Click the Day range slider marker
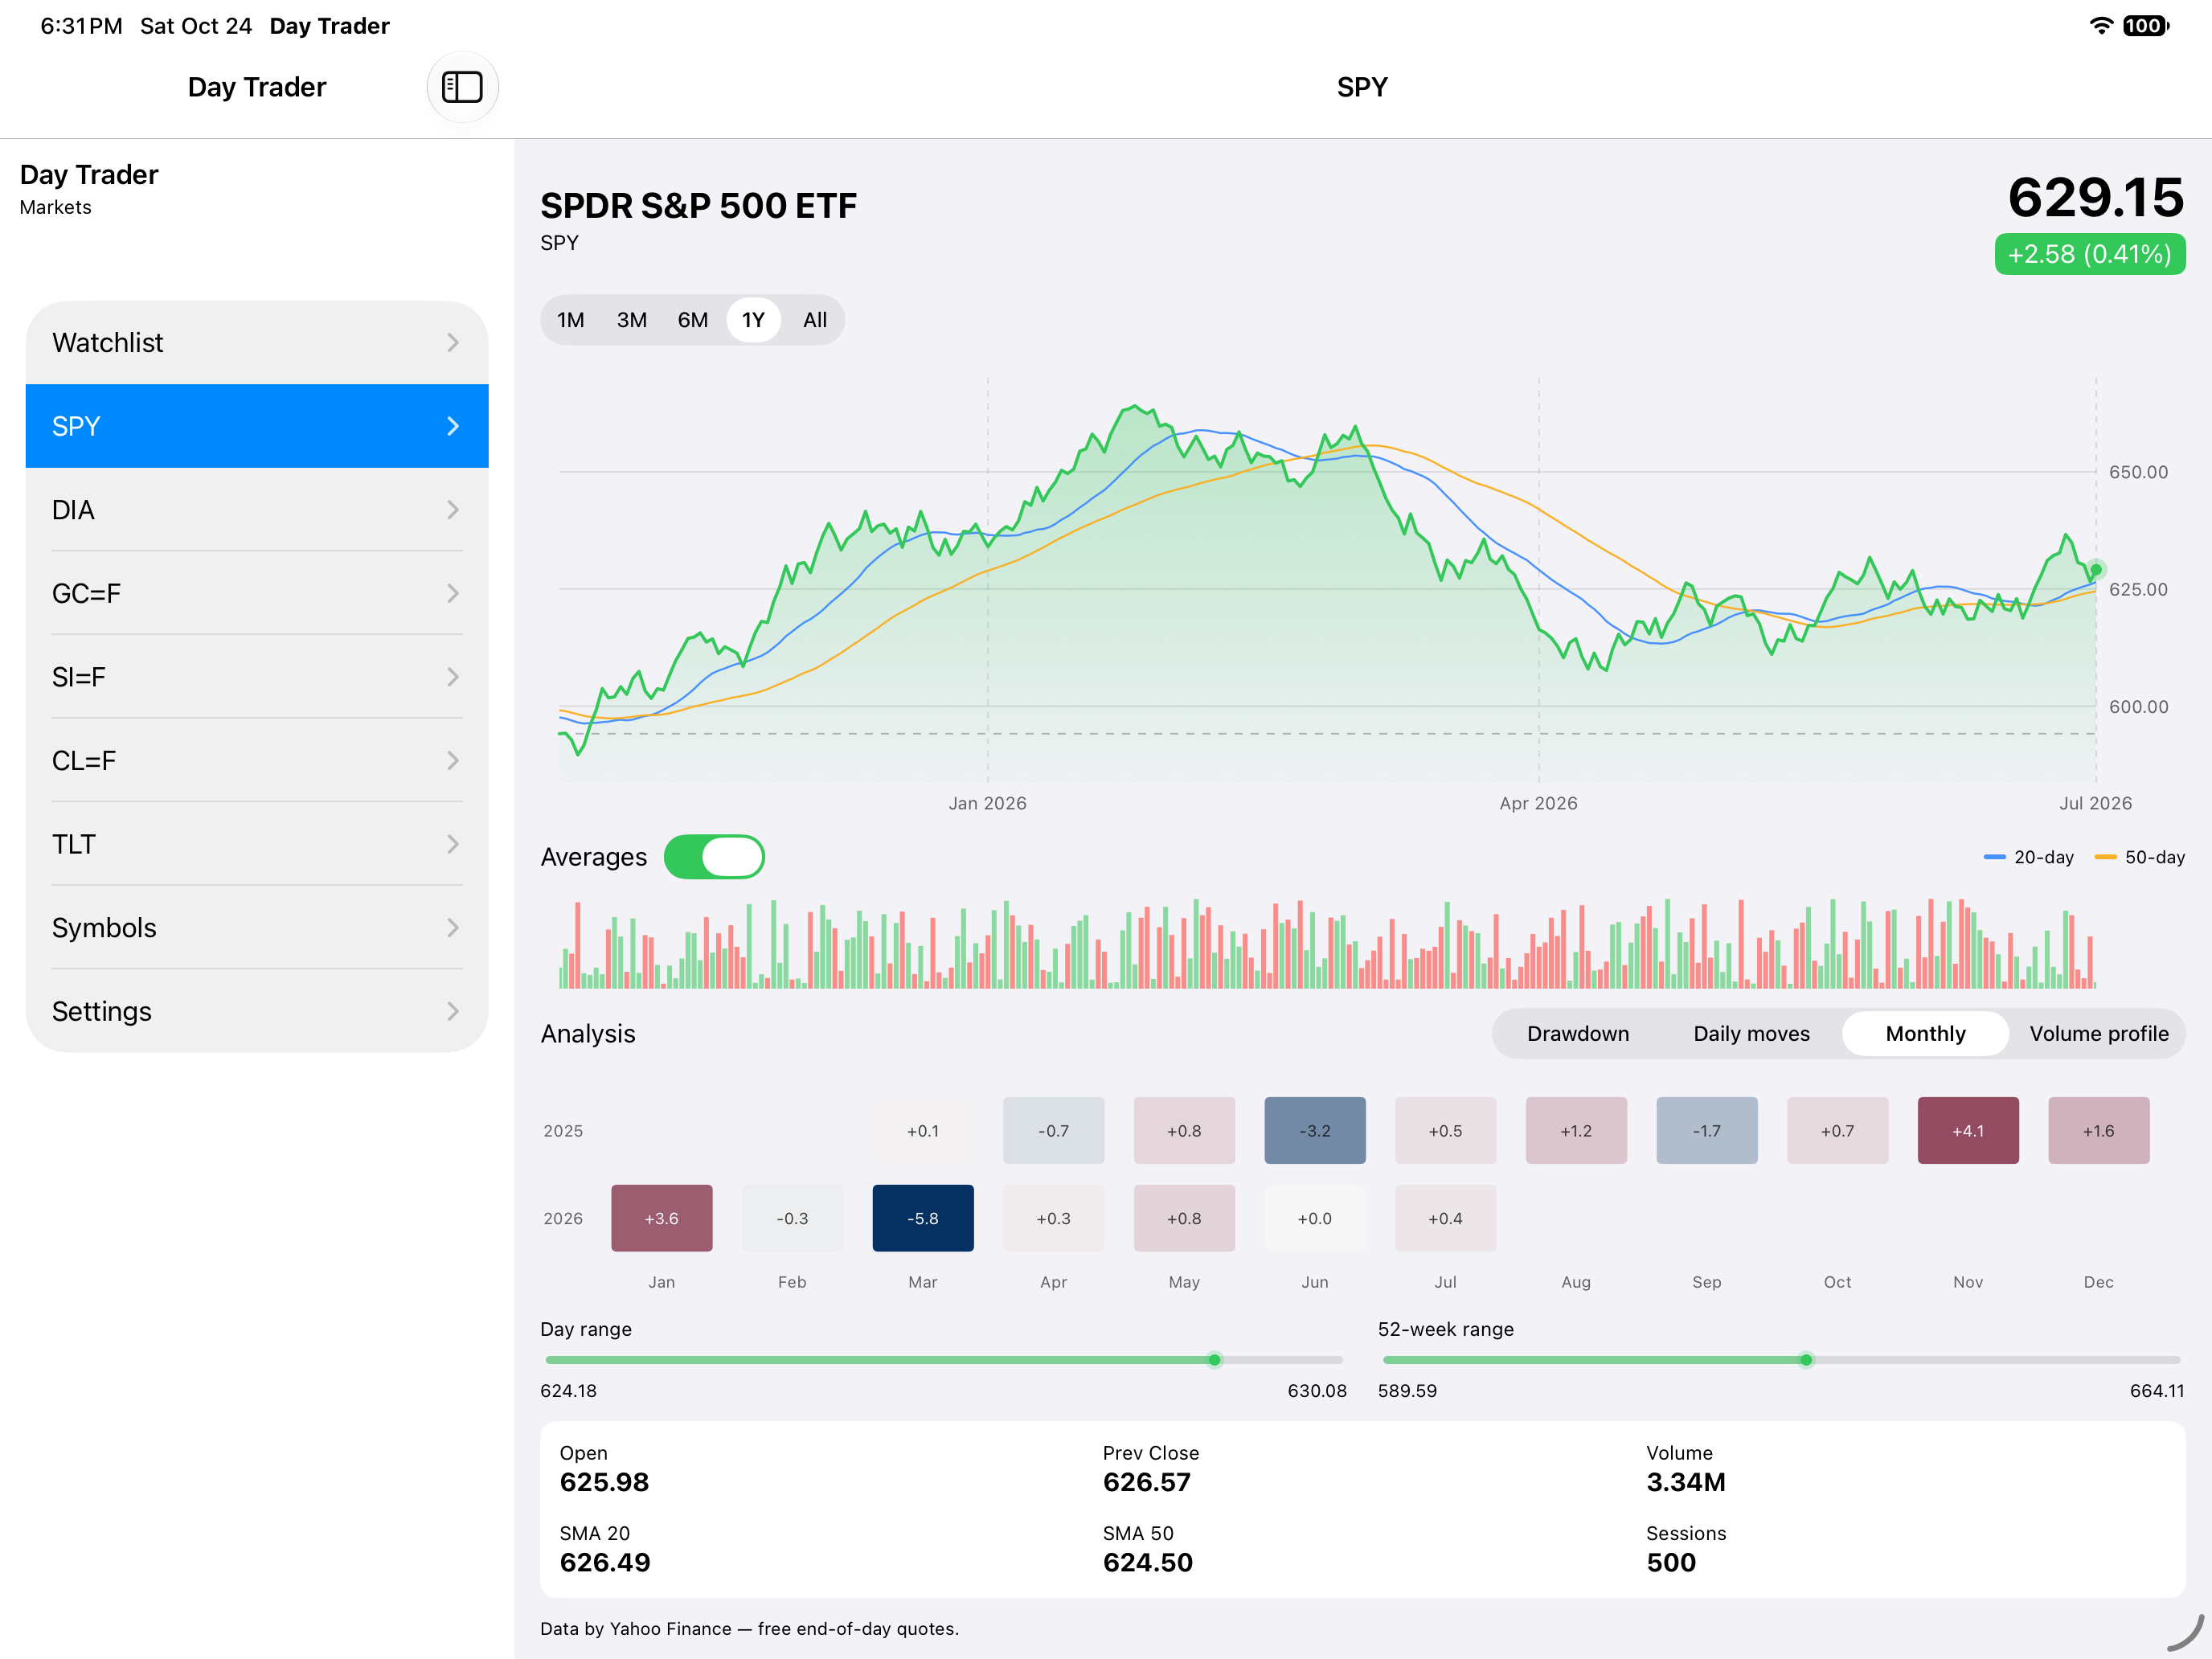The height and width of the screenshot is (1659, 2212). [x=1214, y=1360]
